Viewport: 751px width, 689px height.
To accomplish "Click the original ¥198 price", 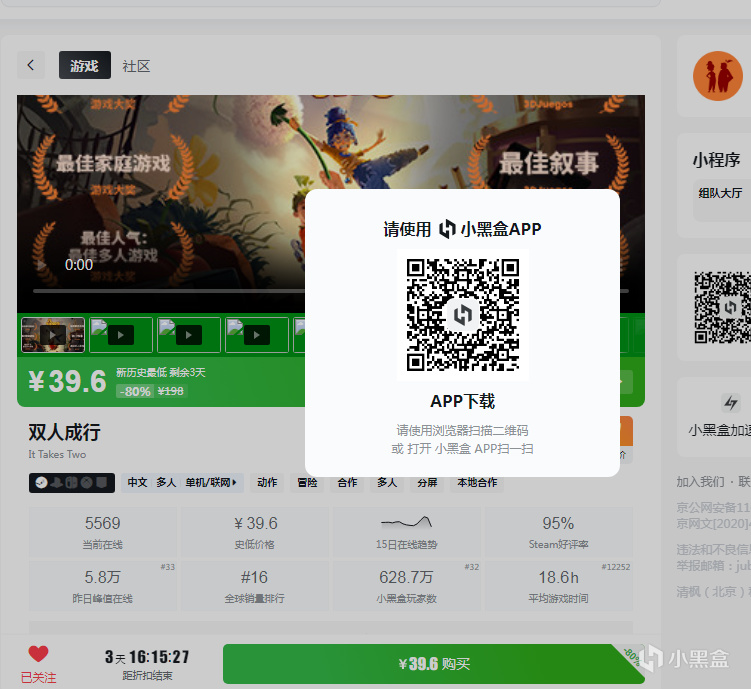I will pyautogui.click(x=171, y=391).
